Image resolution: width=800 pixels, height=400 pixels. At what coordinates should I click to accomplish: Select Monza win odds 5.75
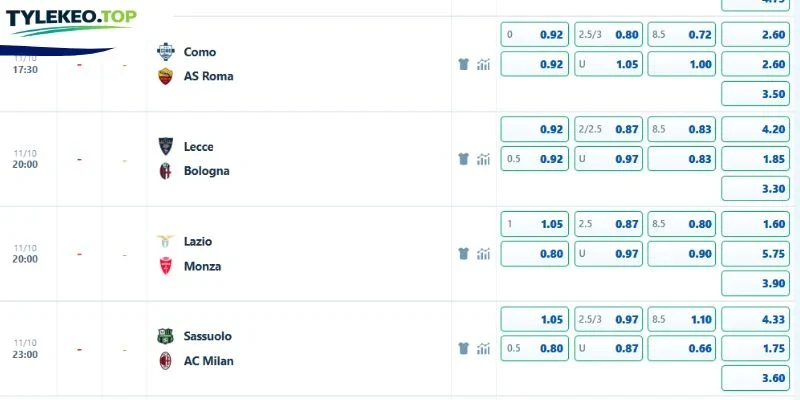[756, 254]
